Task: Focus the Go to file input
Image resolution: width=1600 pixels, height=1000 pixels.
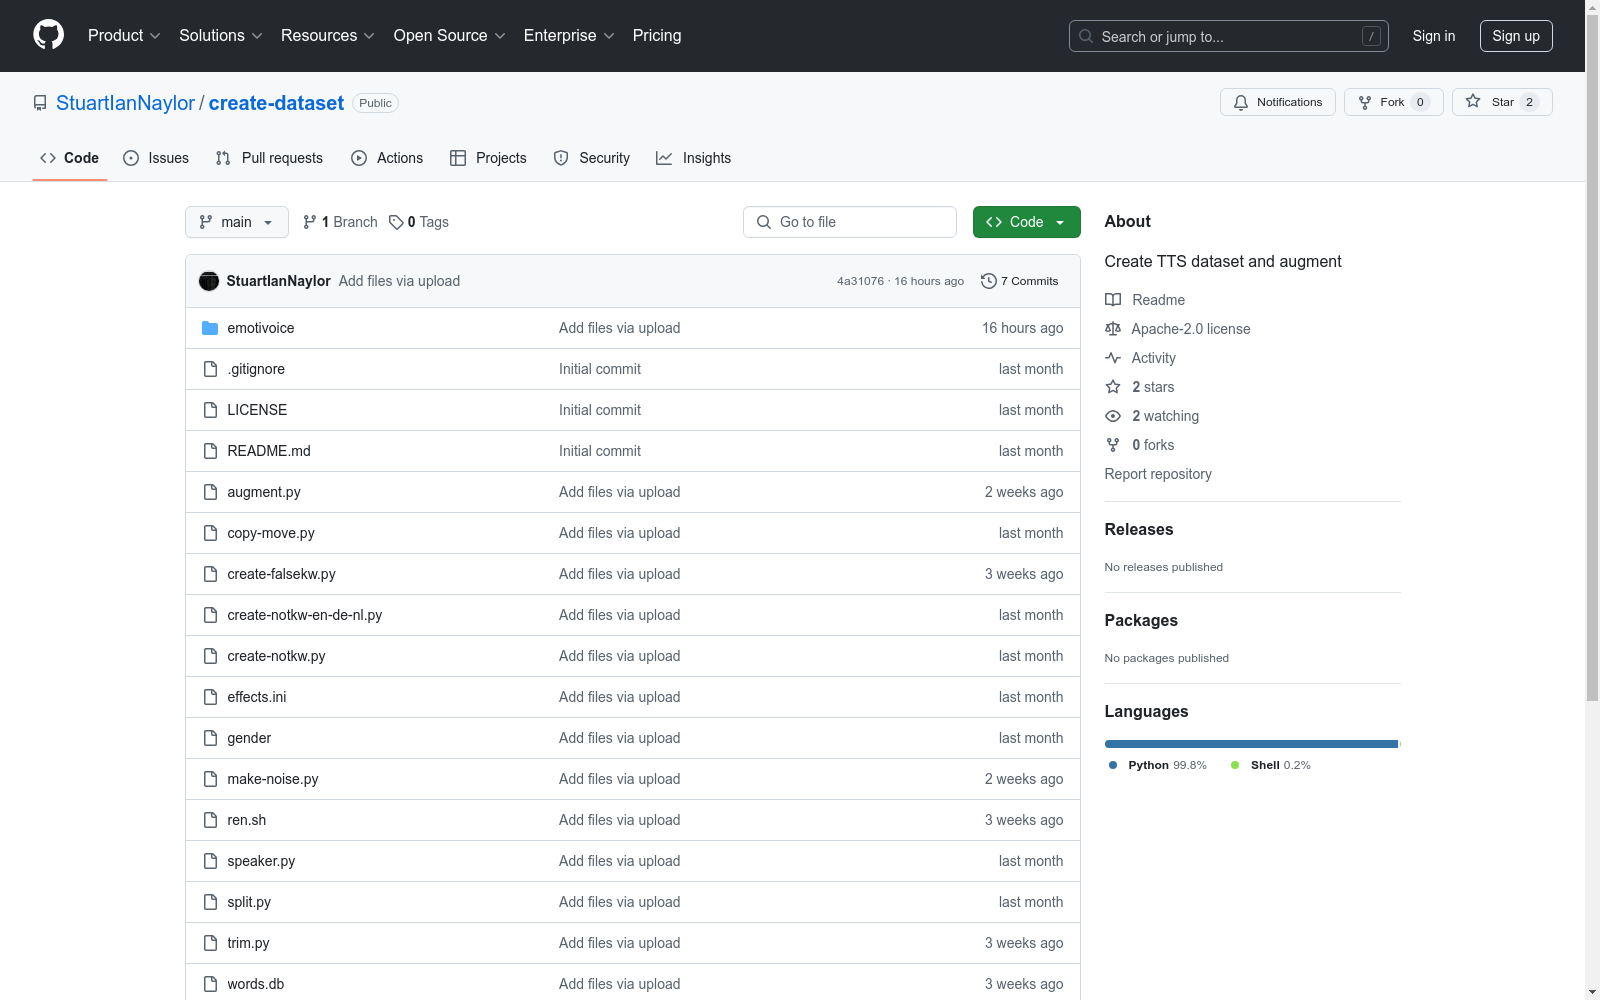Action: tap(850, 222)
